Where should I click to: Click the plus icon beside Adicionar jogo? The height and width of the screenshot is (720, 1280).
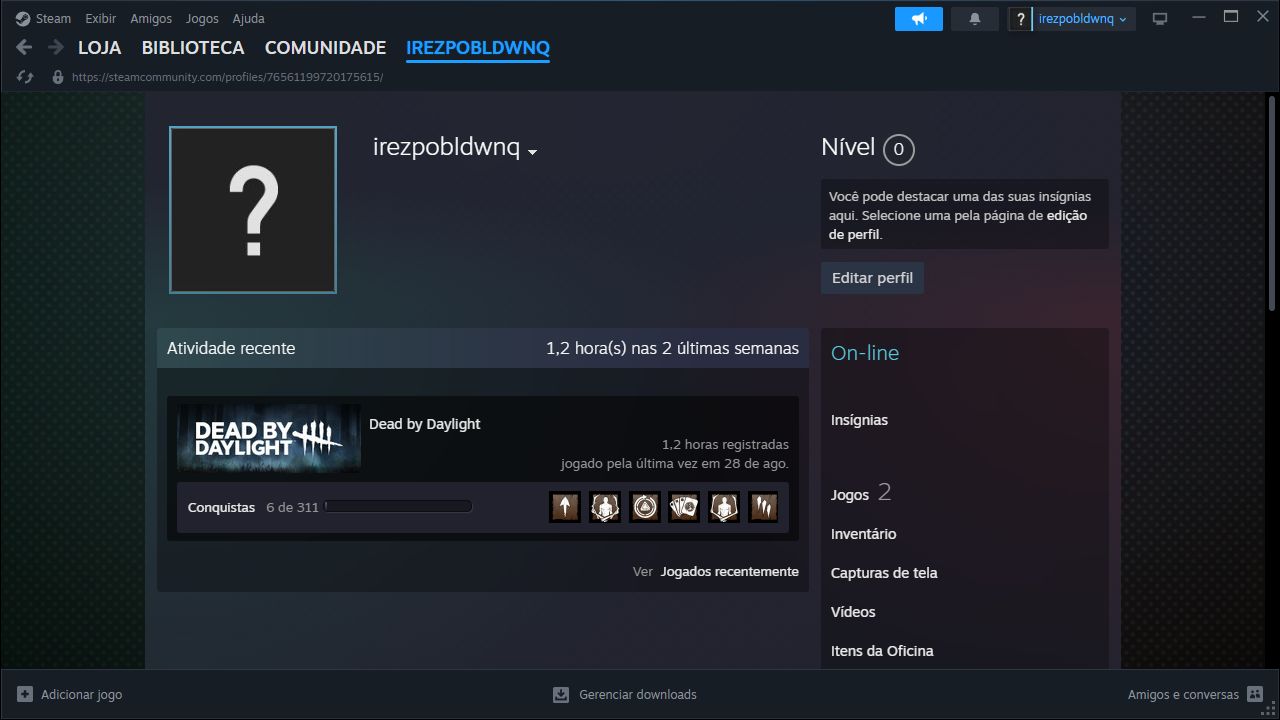coord(25,694)
